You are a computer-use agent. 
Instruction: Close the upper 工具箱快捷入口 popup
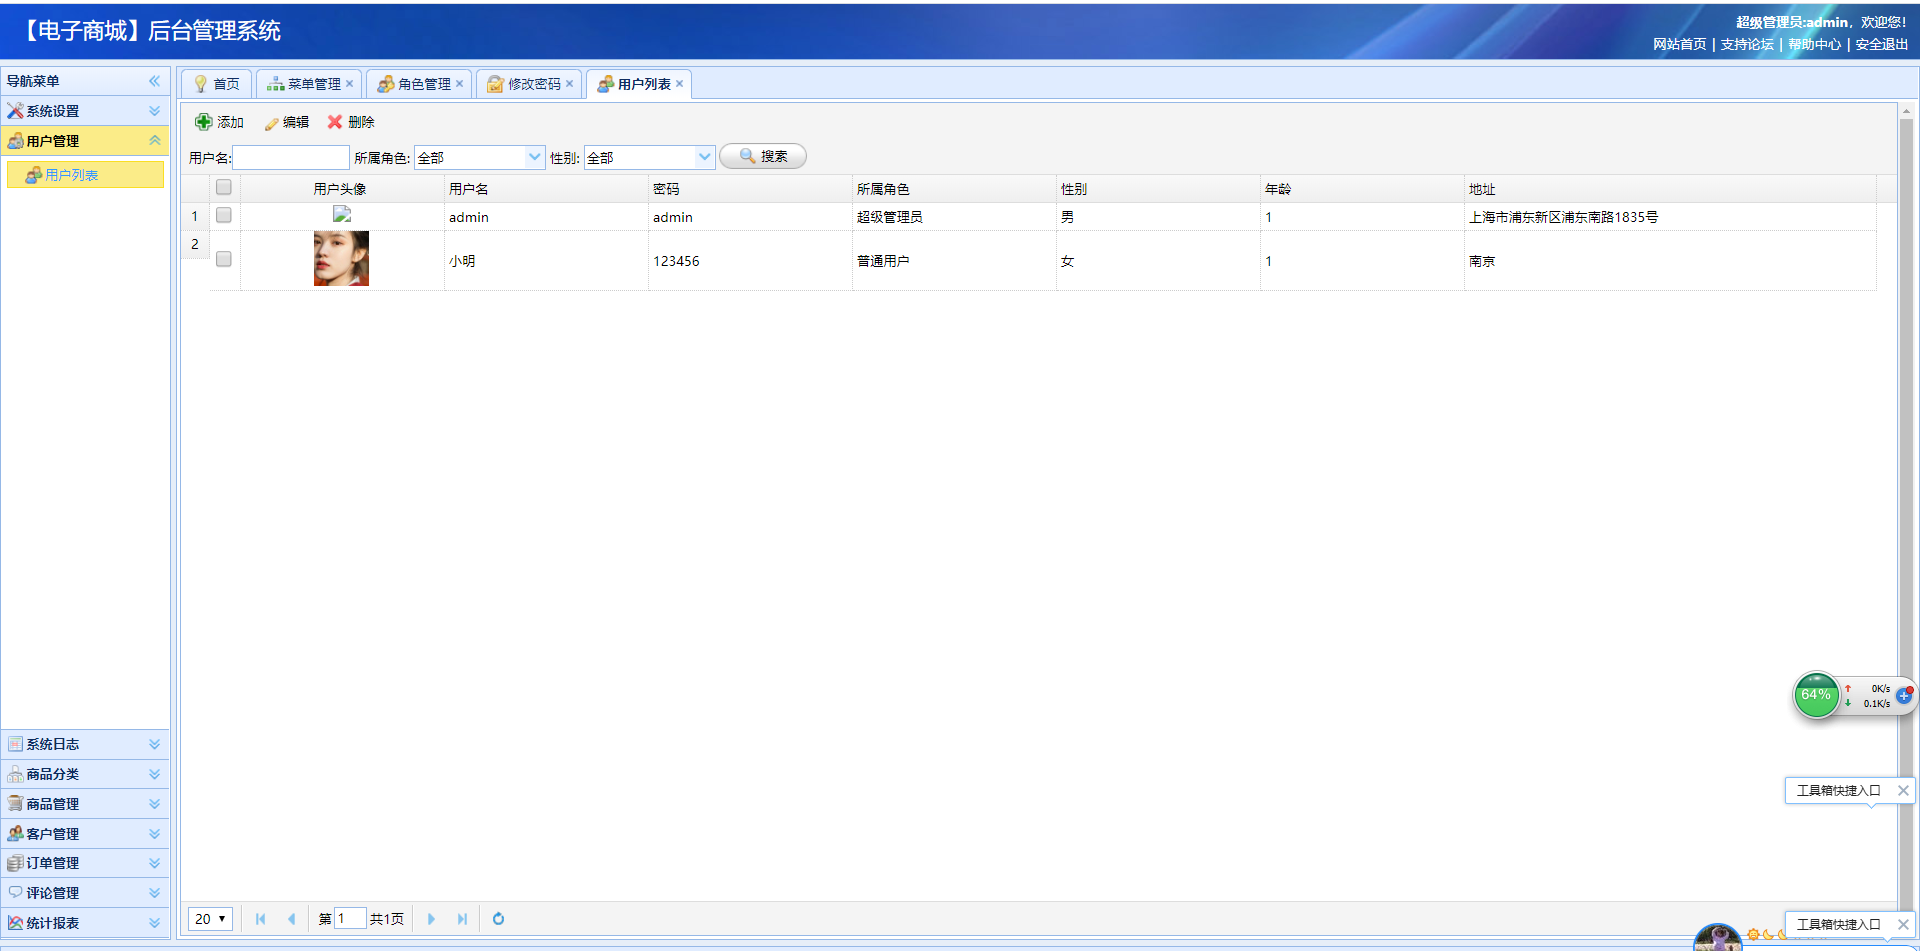[1903, 791]
